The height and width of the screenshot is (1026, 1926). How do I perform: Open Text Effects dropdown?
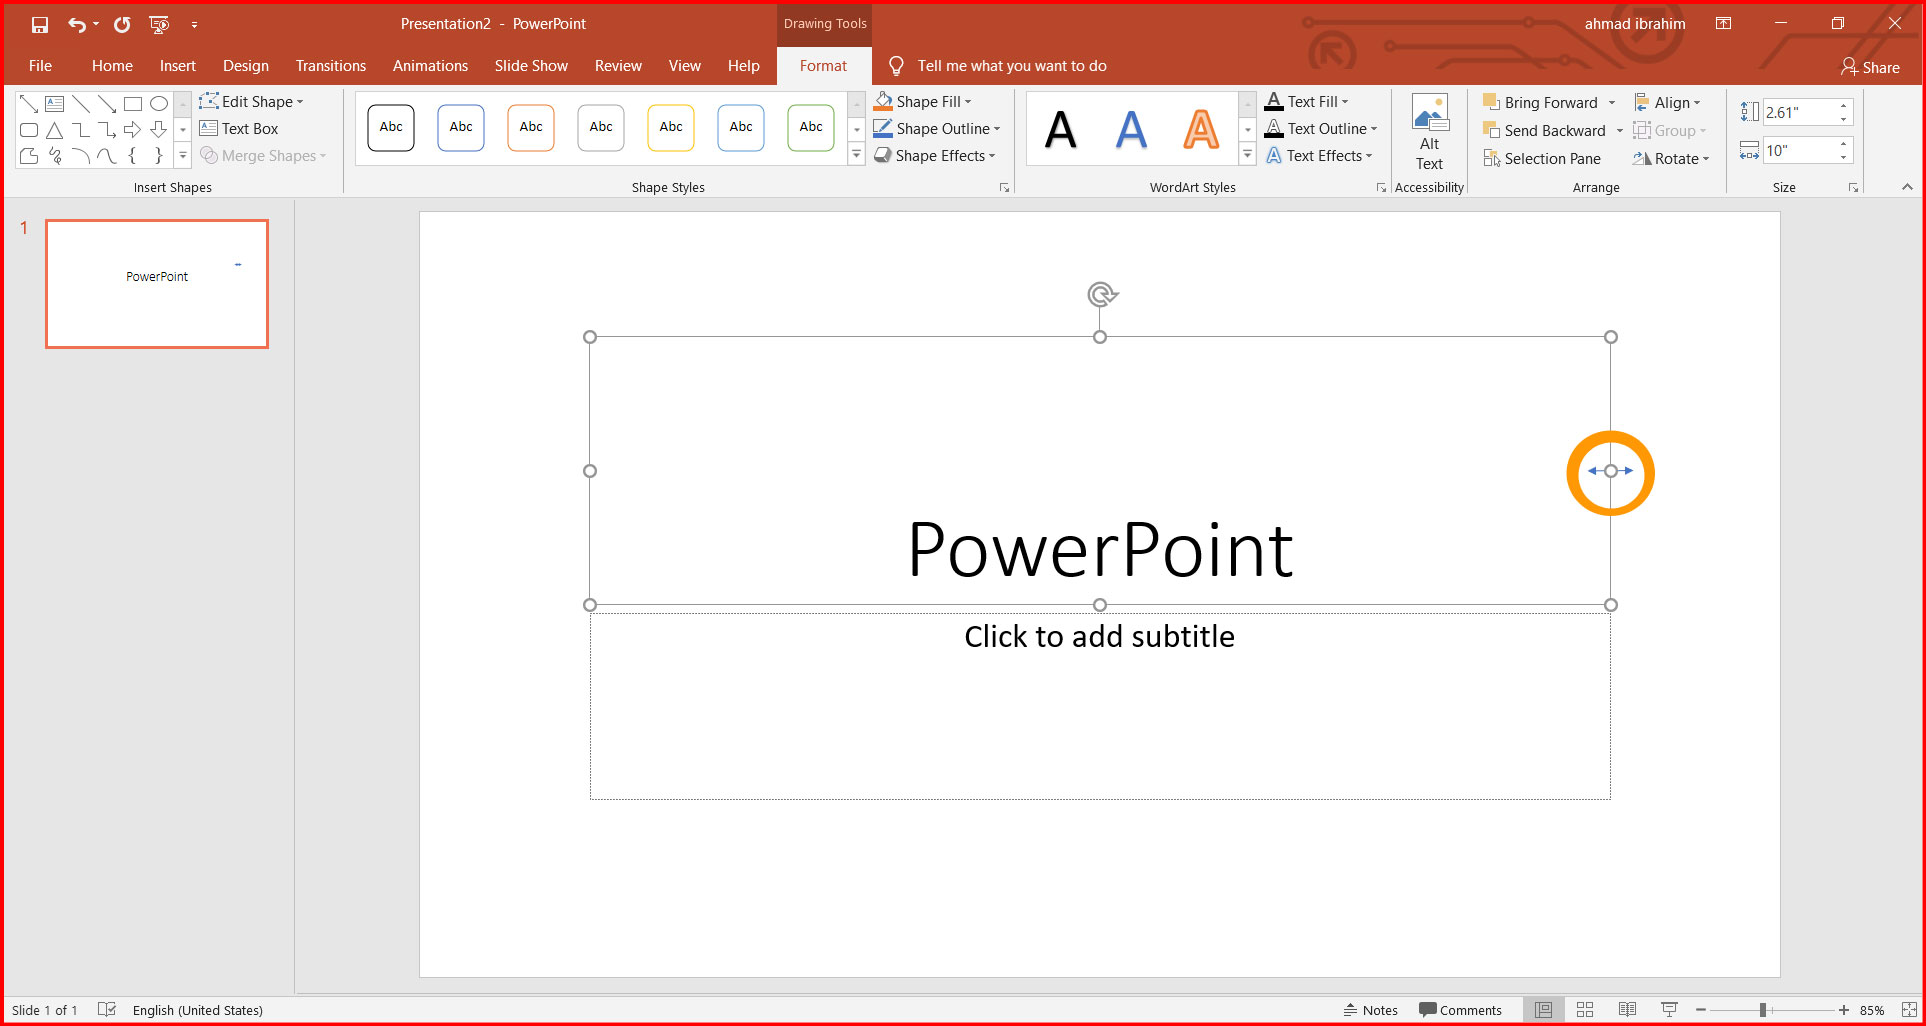(1319, 156)
